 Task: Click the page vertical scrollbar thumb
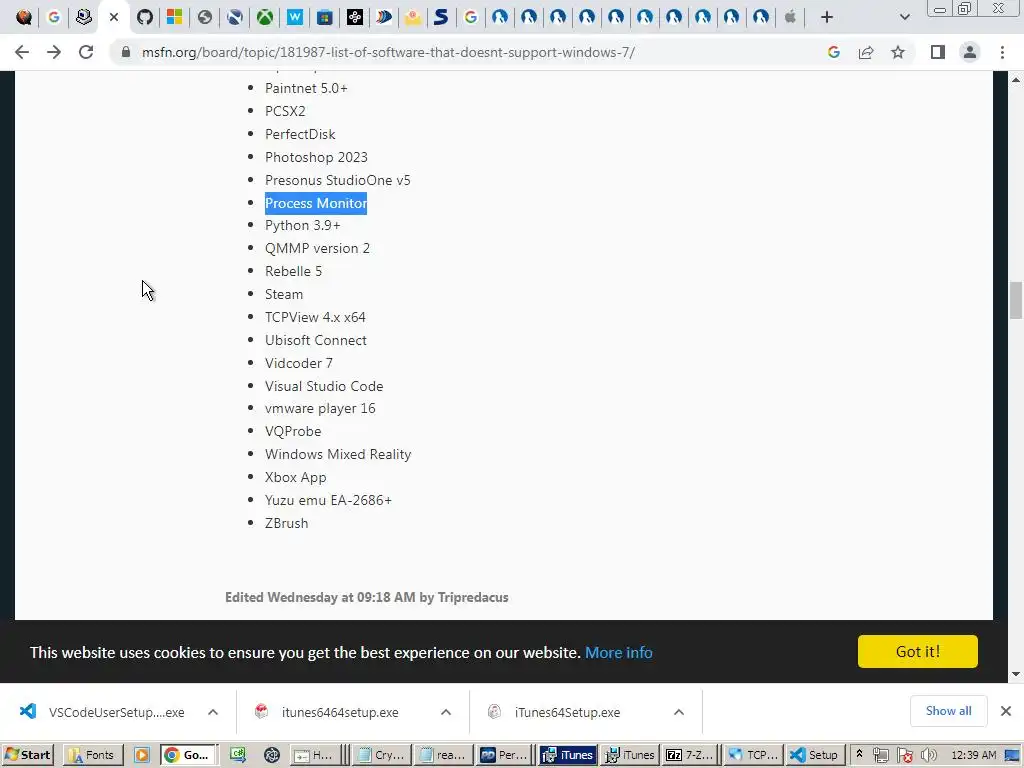(x=1016, y=300)
